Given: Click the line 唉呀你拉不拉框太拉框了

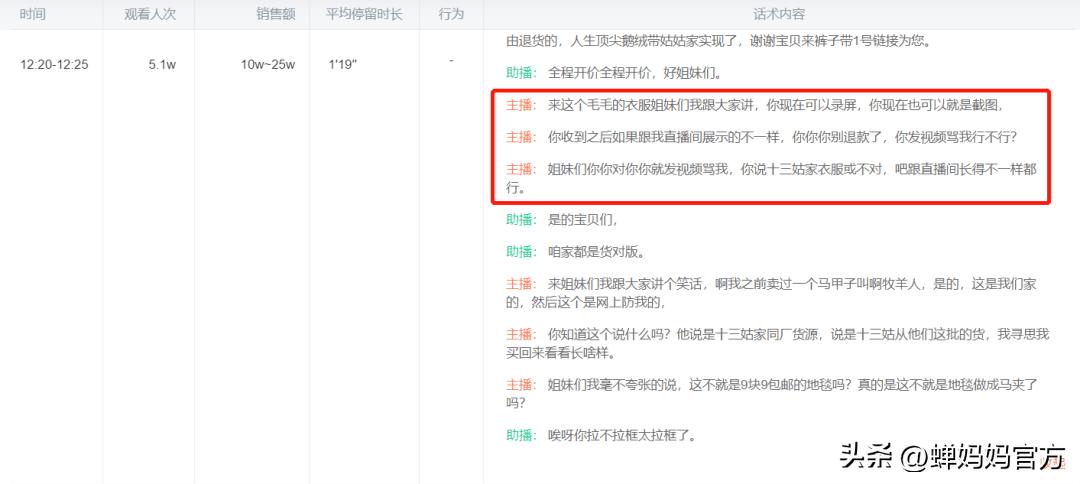Looking at the screenshot, I should (602, 435).
